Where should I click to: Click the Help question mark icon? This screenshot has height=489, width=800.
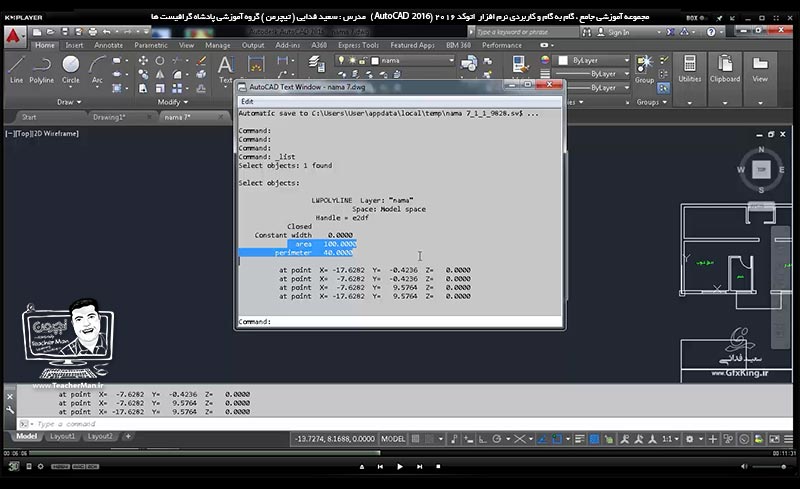[x=711, y=32]
